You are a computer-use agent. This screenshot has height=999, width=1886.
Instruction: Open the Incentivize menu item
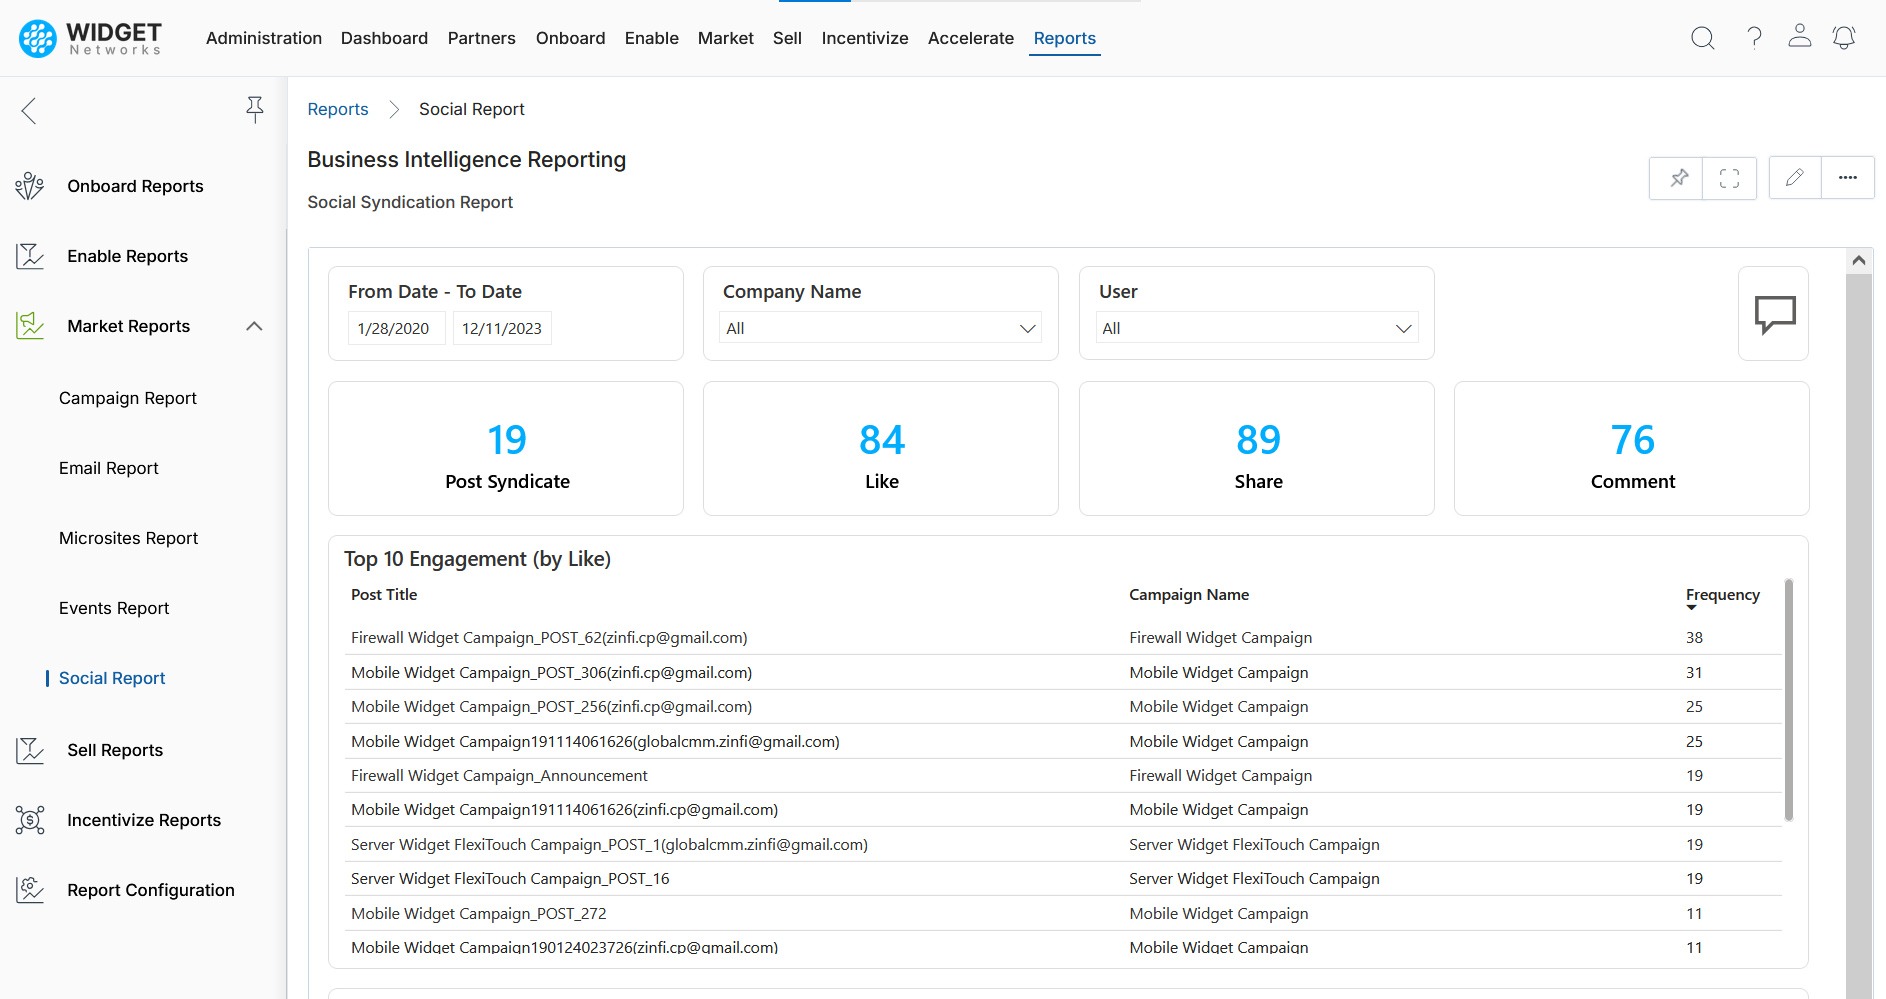[x=864, y=38]
